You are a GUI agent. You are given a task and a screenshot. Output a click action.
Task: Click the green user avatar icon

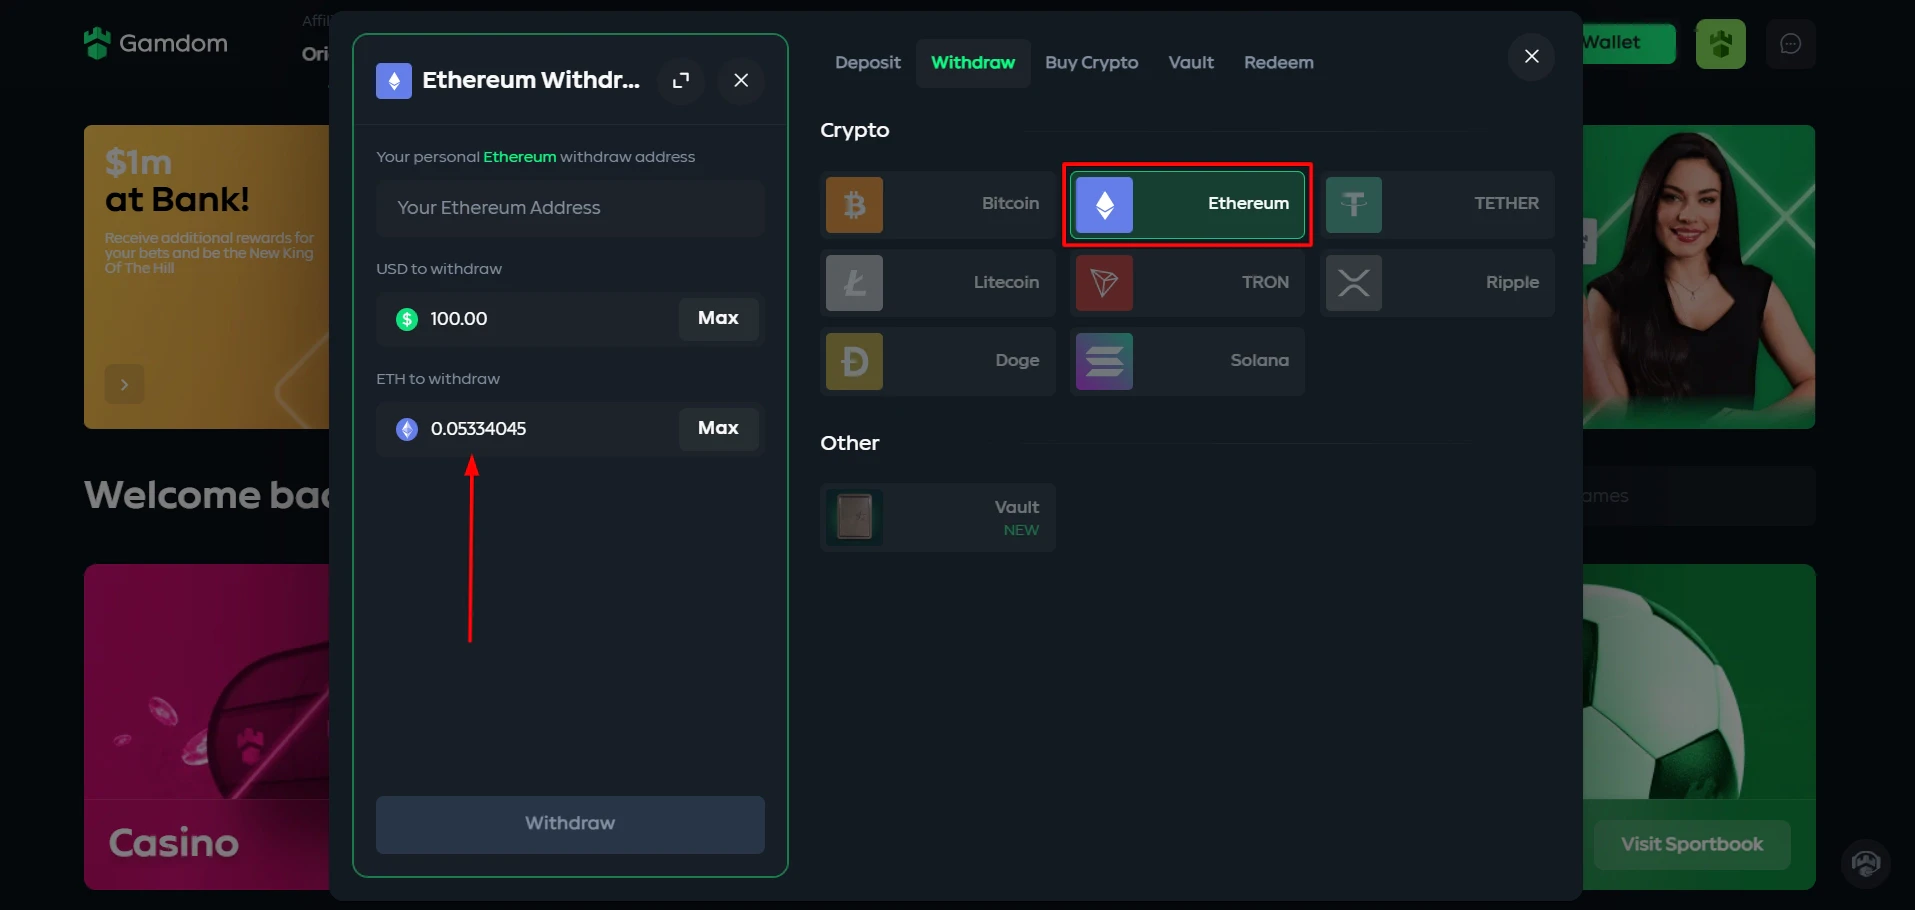(x=1720, y=44)
